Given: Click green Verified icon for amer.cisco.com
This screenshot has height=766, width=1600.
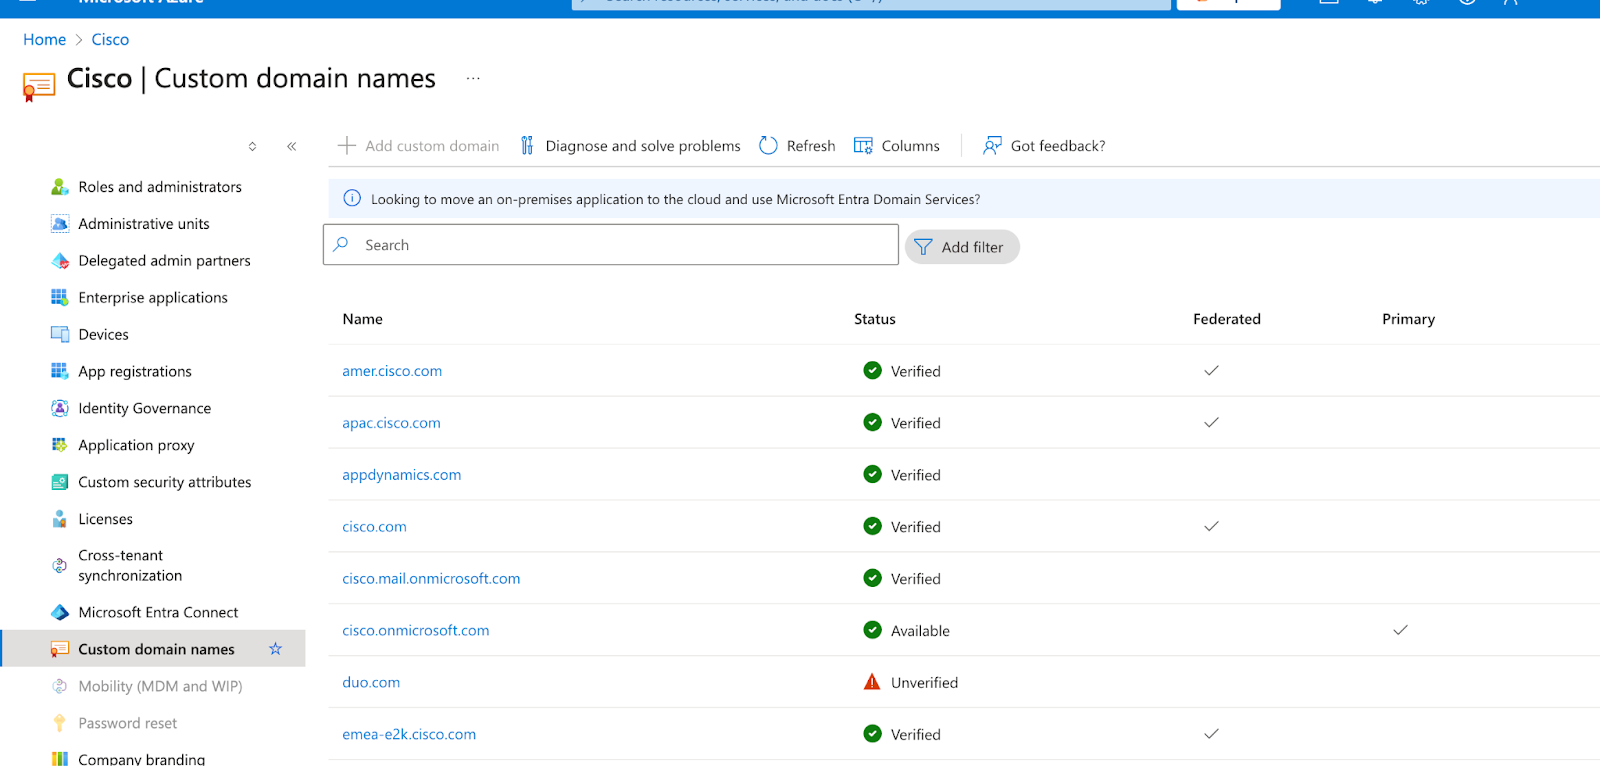Looking at the screenshot, I should point(872,370).
